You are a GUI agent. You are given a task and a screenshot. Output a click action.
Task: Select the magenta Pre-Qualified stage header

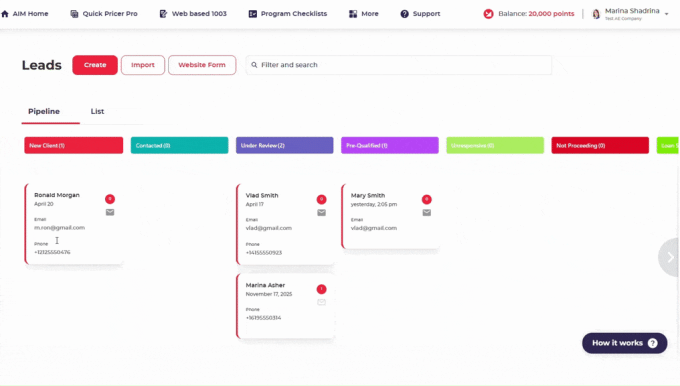(x=390, y=145)
